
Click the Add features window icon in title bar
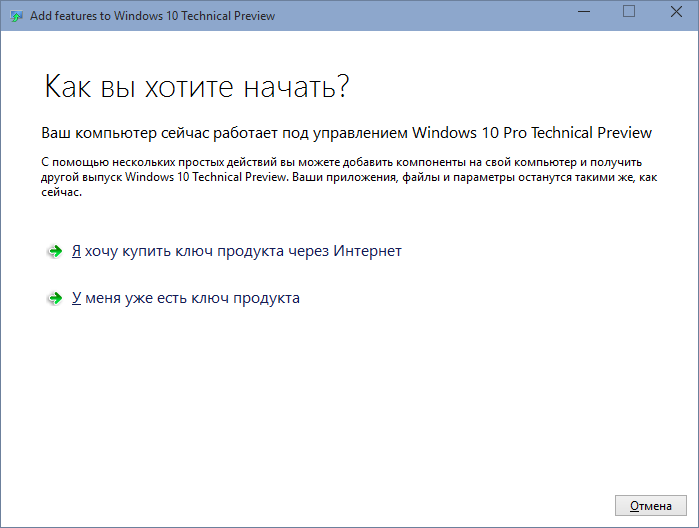pos(16,16)
